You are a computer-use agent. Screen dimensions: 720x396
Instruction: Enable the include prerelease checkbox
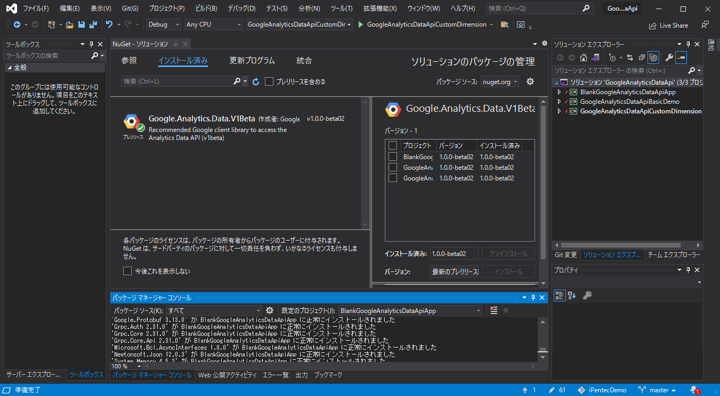coord(269,82)
